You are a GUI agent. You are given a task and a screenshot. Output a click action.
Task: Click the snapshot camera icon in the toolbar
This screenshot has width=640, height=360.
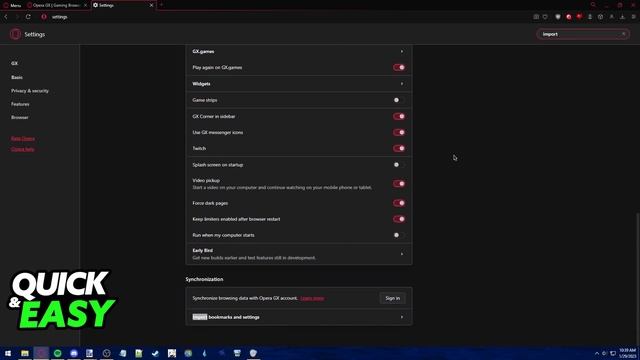(536, 17)
